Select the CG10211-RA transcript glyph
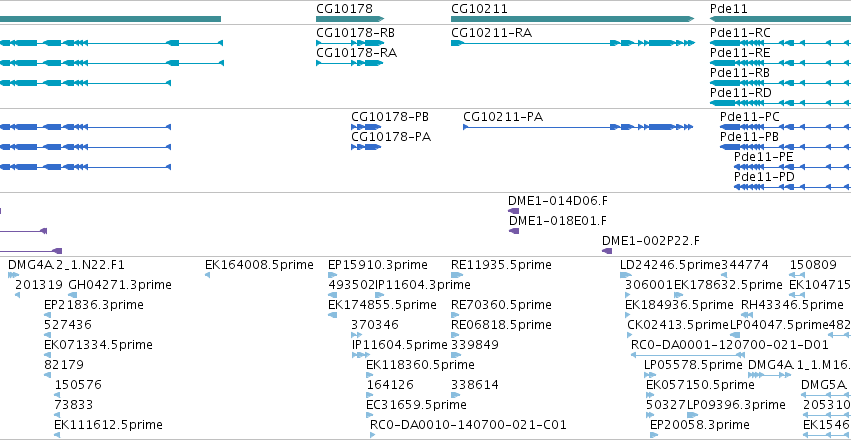 click(x=573, y=43)
